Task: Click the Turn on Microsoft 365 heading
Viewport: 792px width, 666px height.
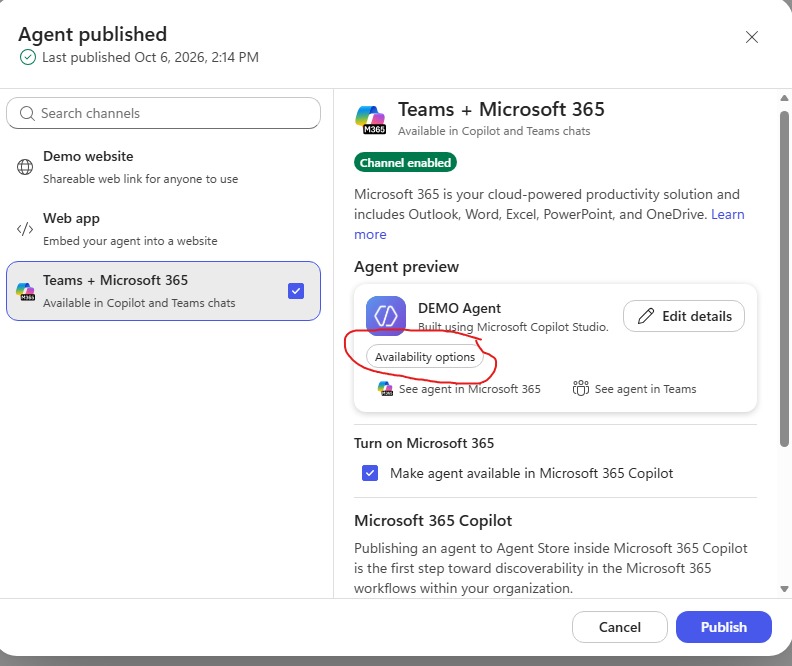Action: [x=424, y=443]
